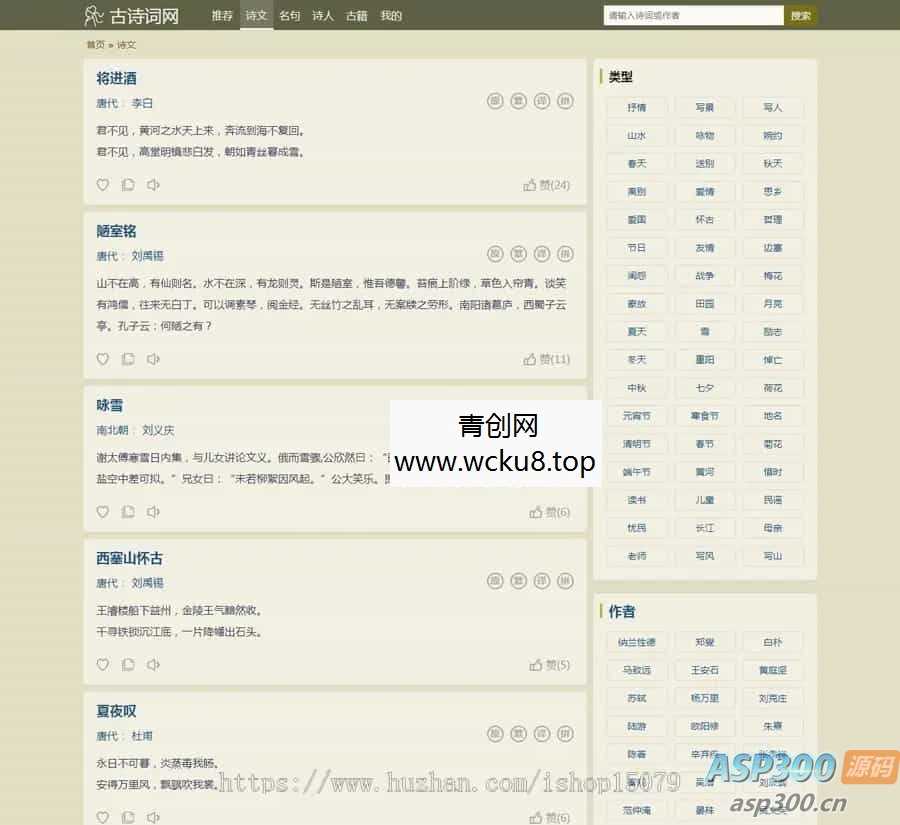Image resolution: width=900 pixels, height=825 pixels.
Task: Click the copy icon under 陋室铭
Action: (x=128, y=359)
